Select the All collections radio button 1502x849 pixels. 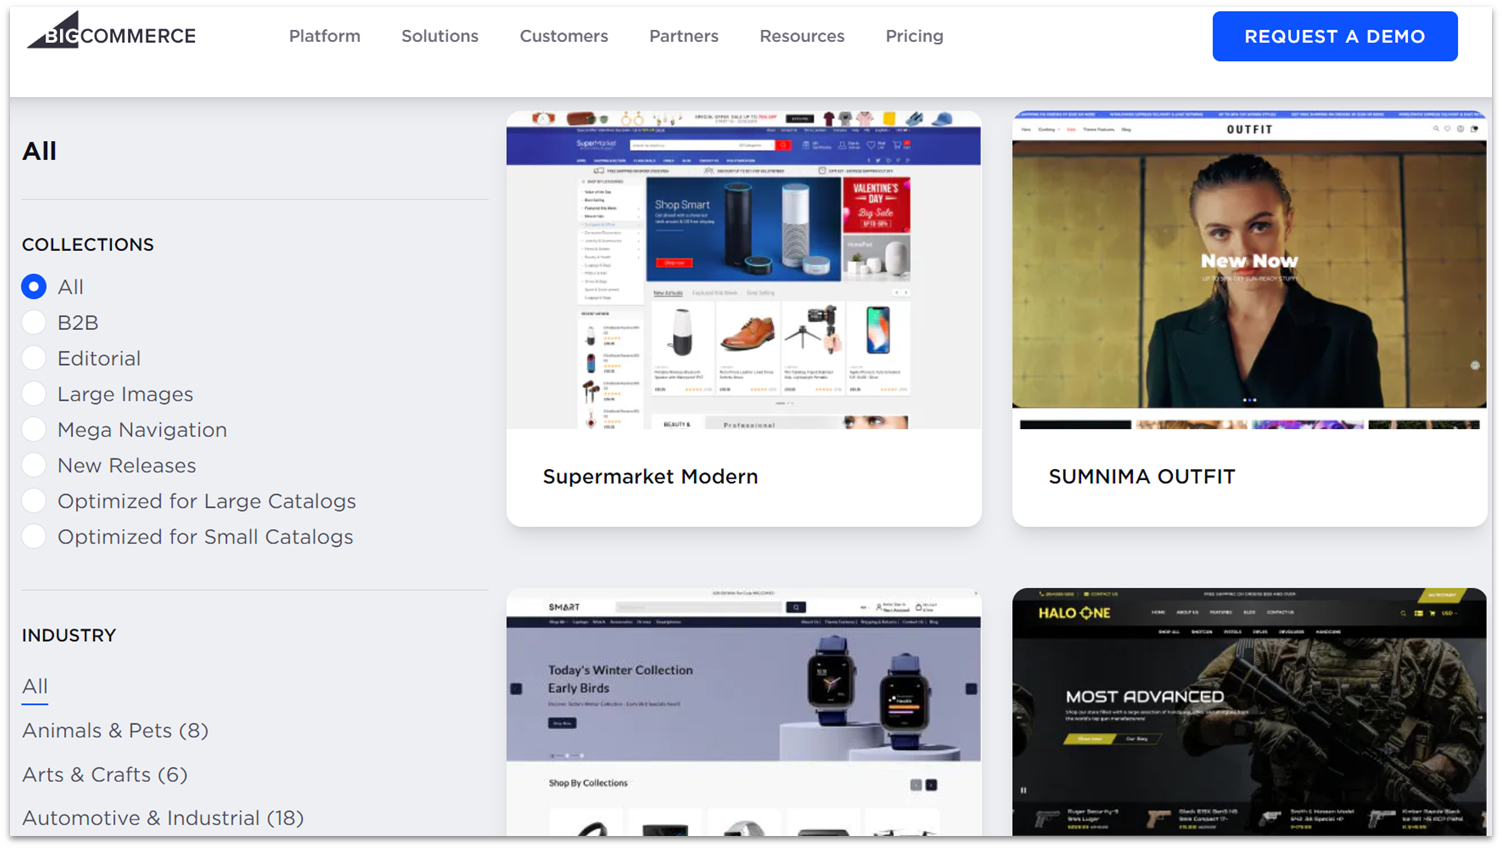[34, 287]
